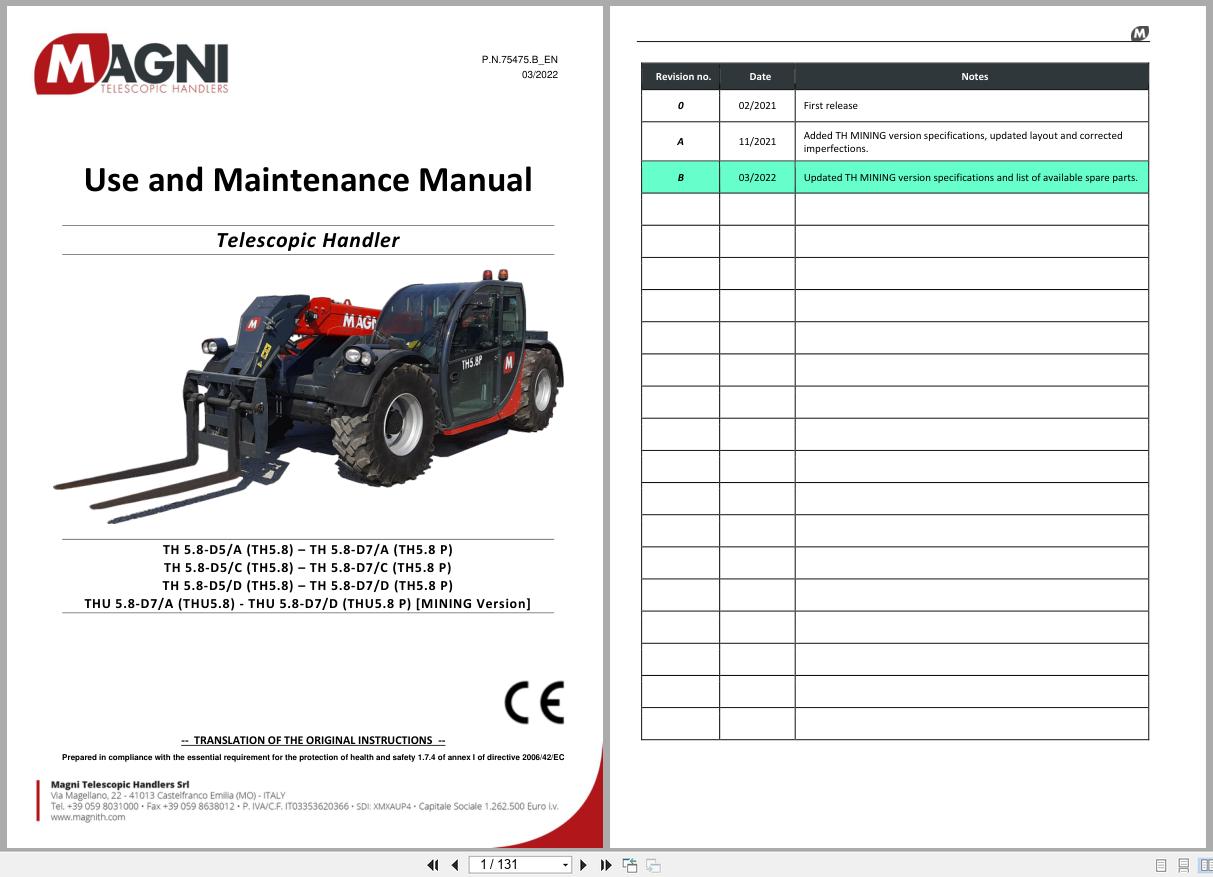The width and height of the screenshot is (1213, 877).
Task: Click the 'Date' column header
Action: point(760,77)
